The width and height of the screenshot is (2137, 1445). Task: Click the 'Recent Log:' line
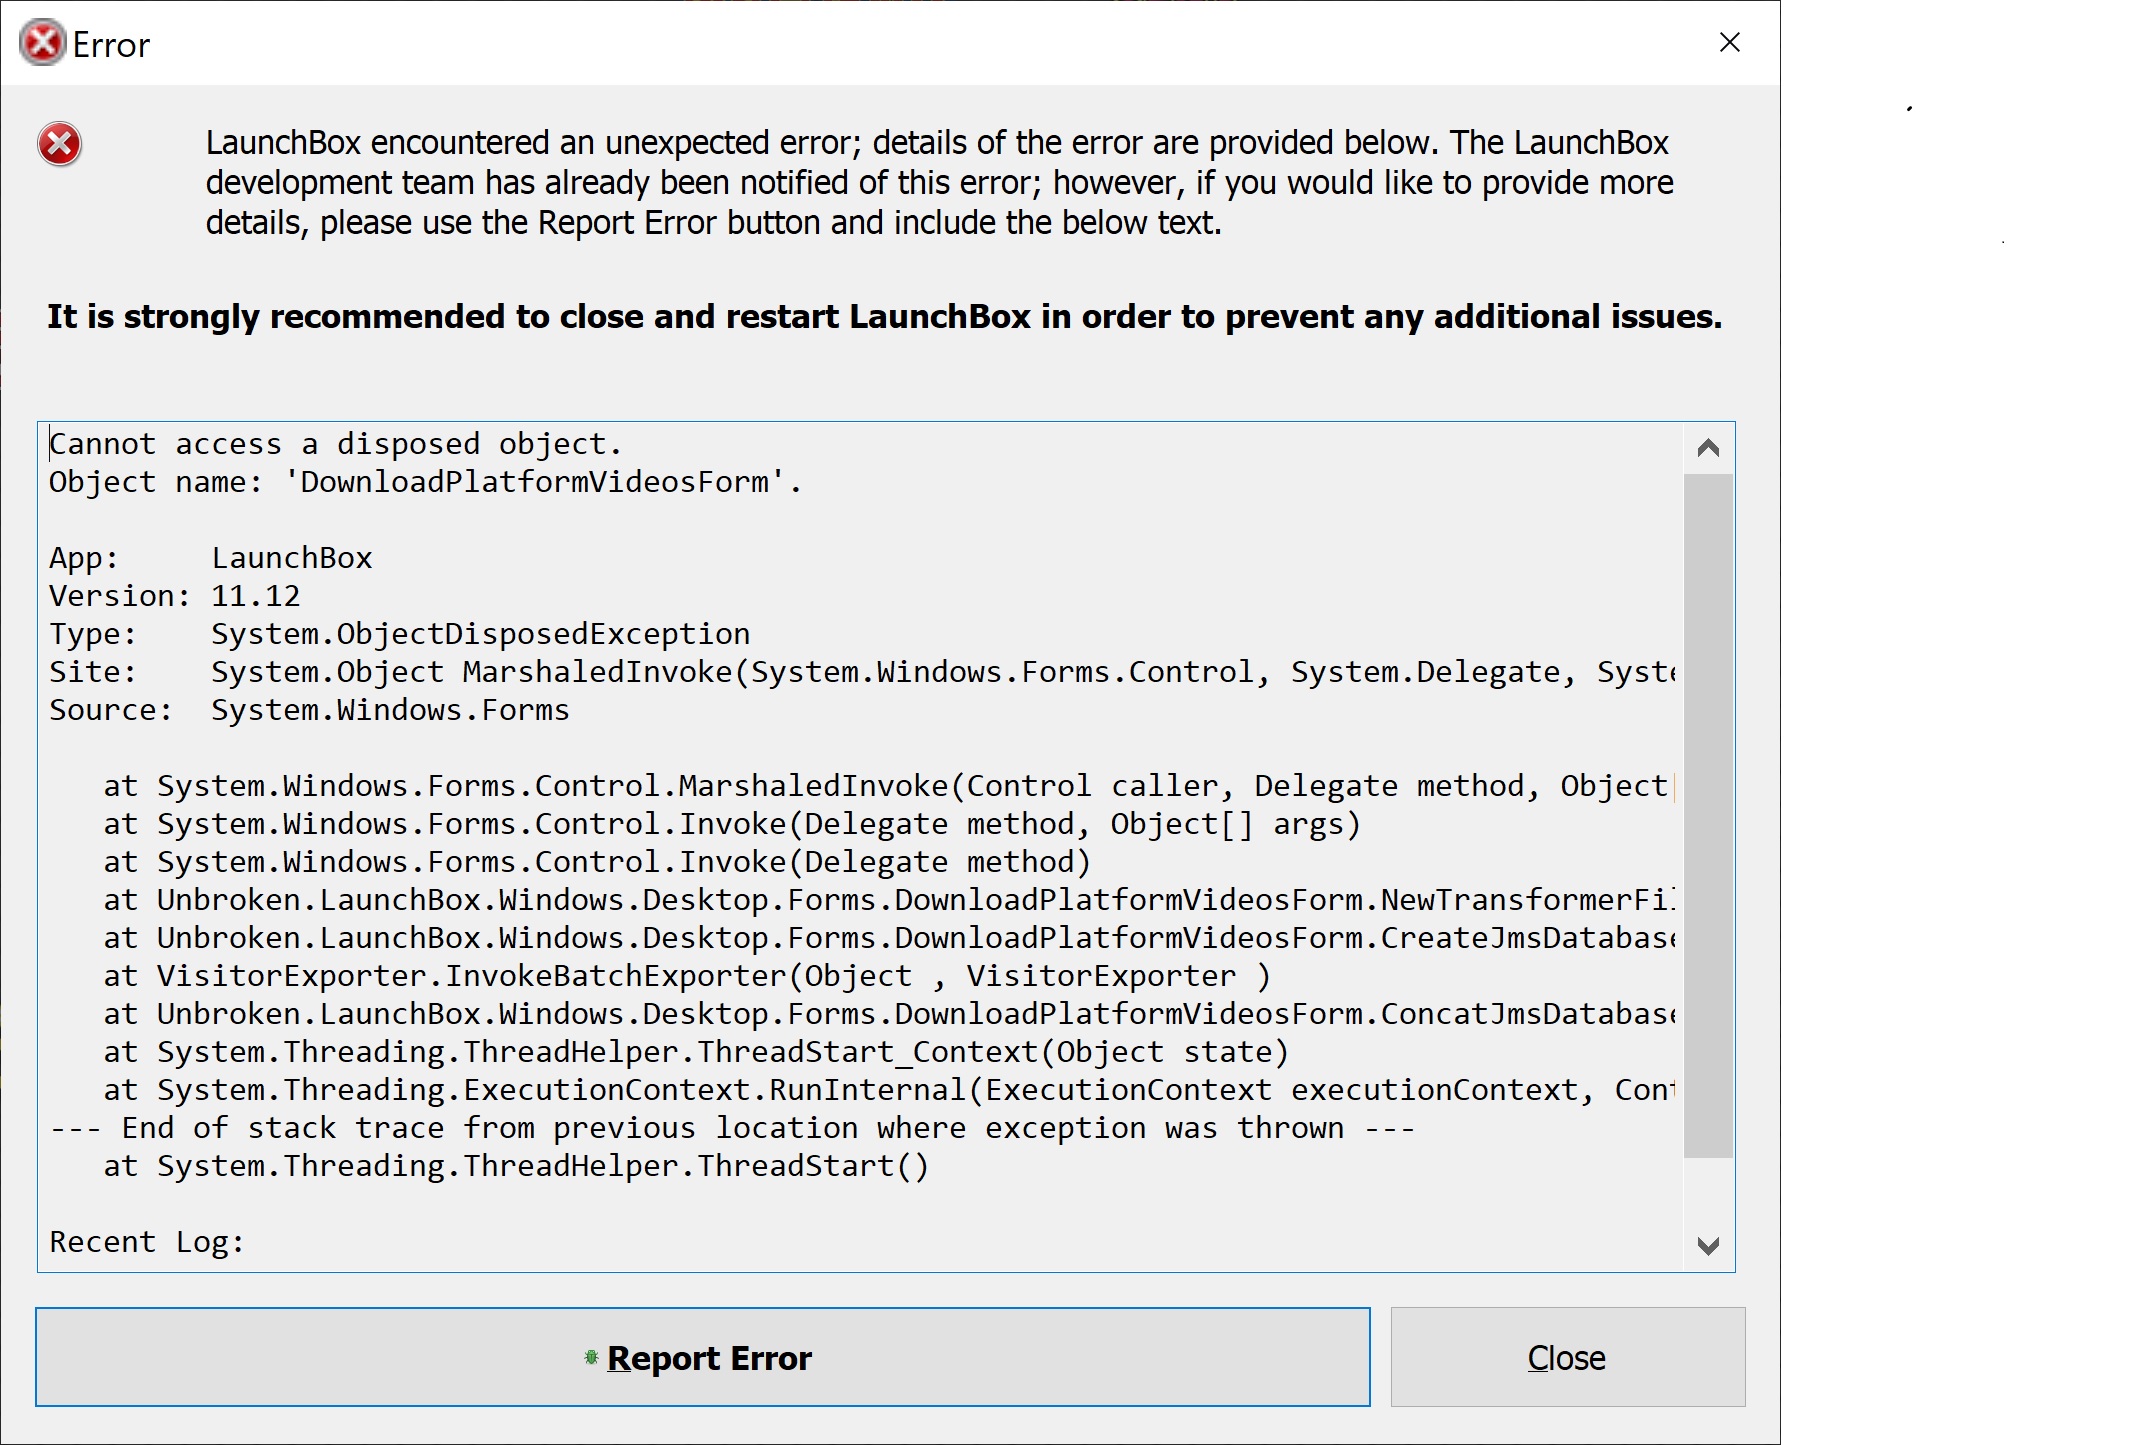147,1242
